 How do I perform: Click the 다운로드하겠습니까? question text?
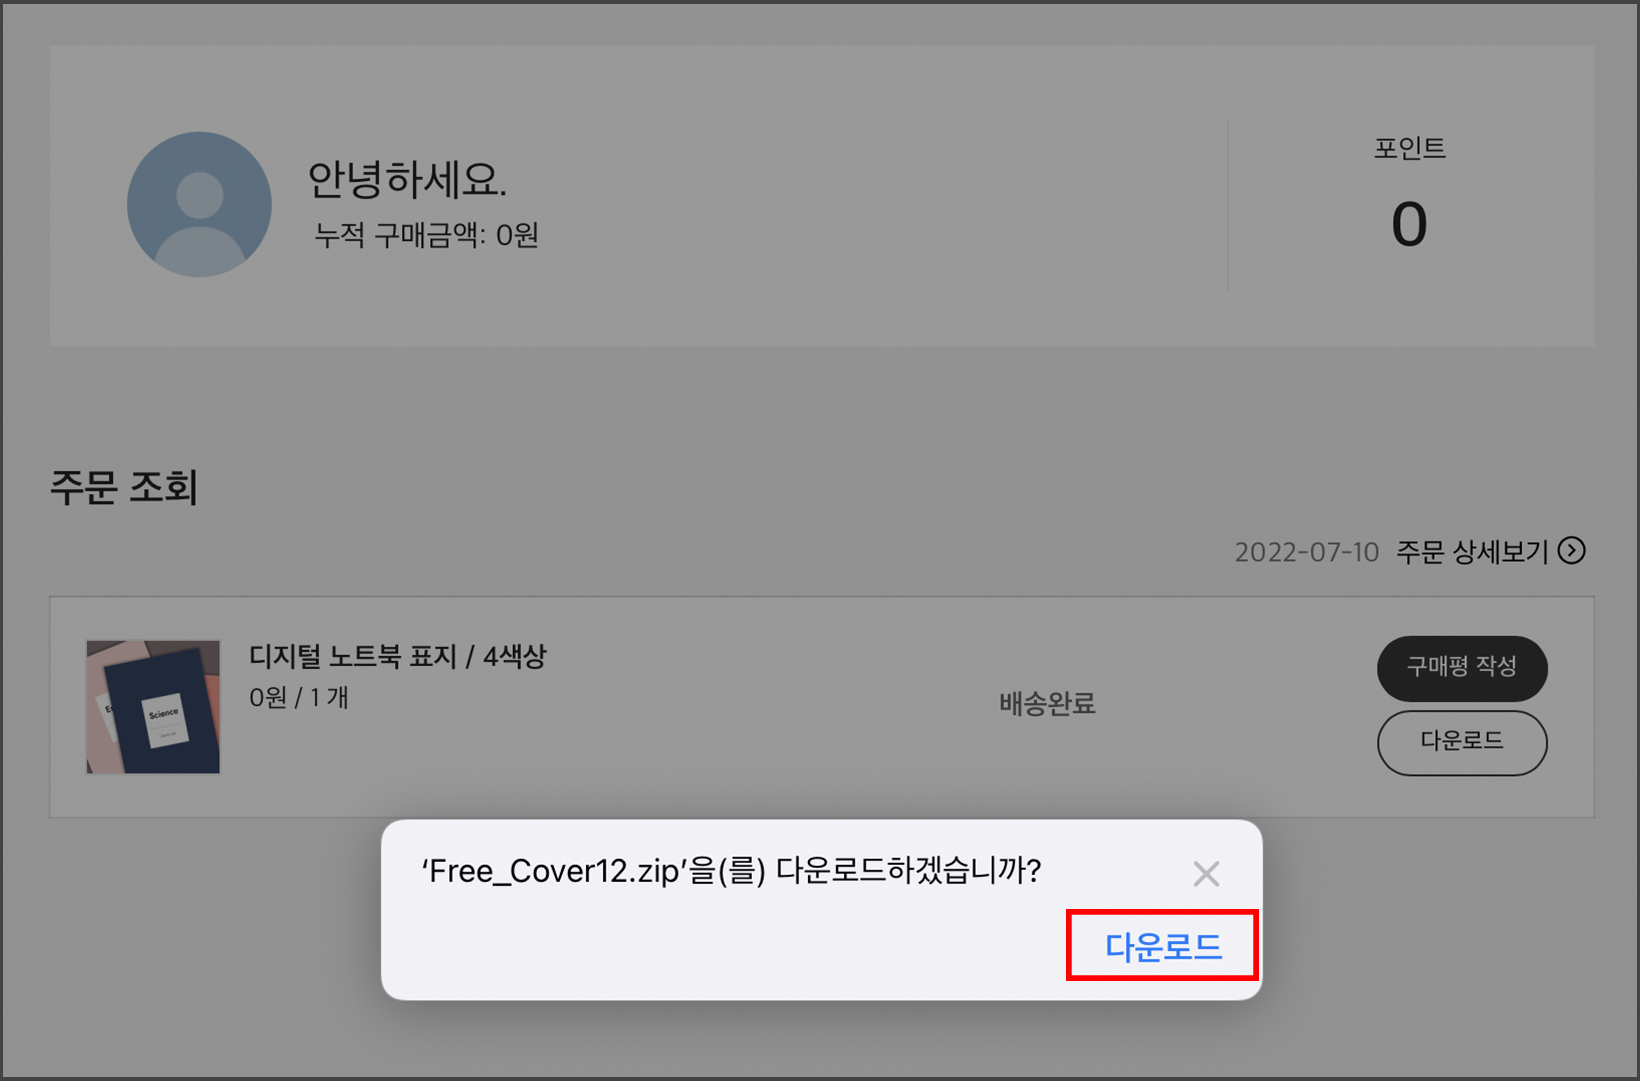(x=908, y=870)
